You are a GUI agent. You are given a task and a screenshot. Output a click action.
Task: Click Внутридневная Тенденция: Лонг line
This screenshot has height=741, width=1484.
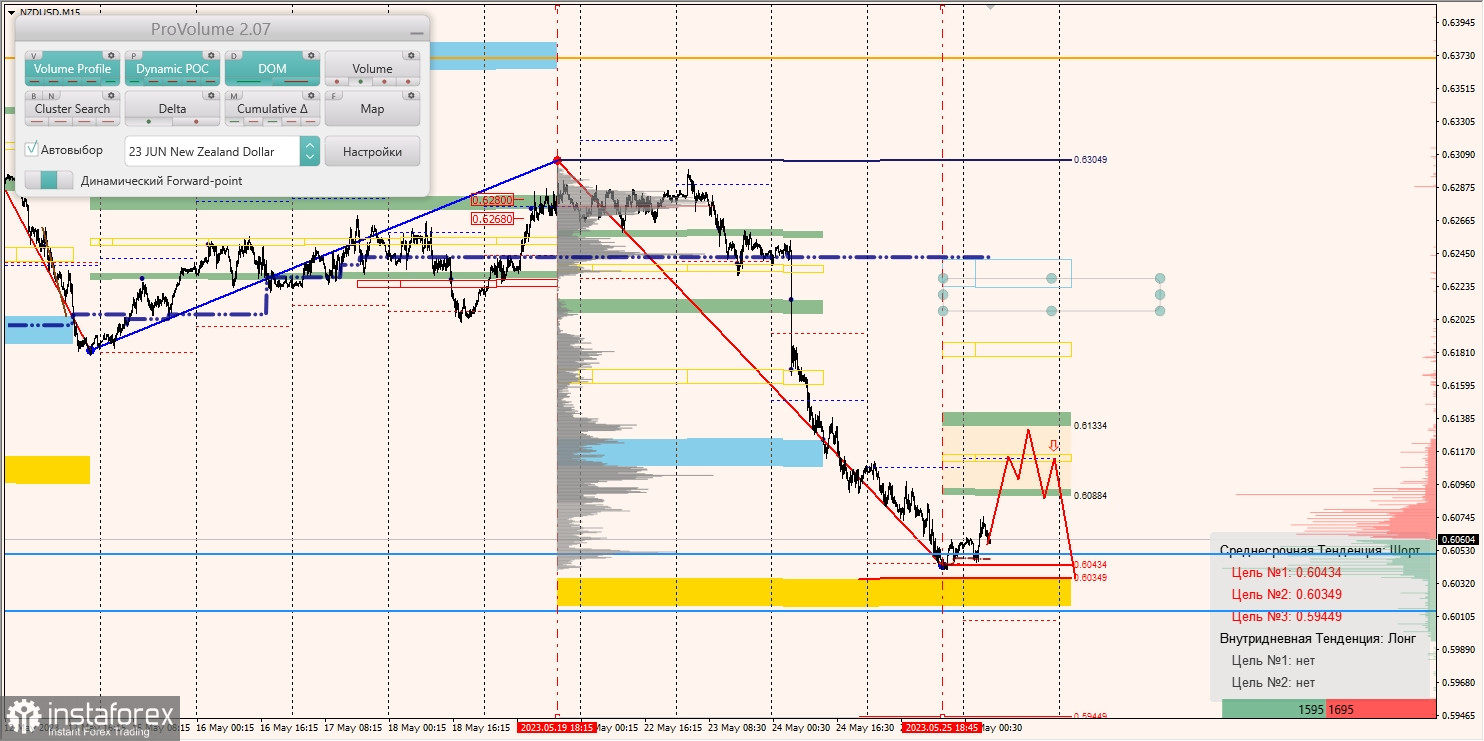click(x=1318, y=638)
